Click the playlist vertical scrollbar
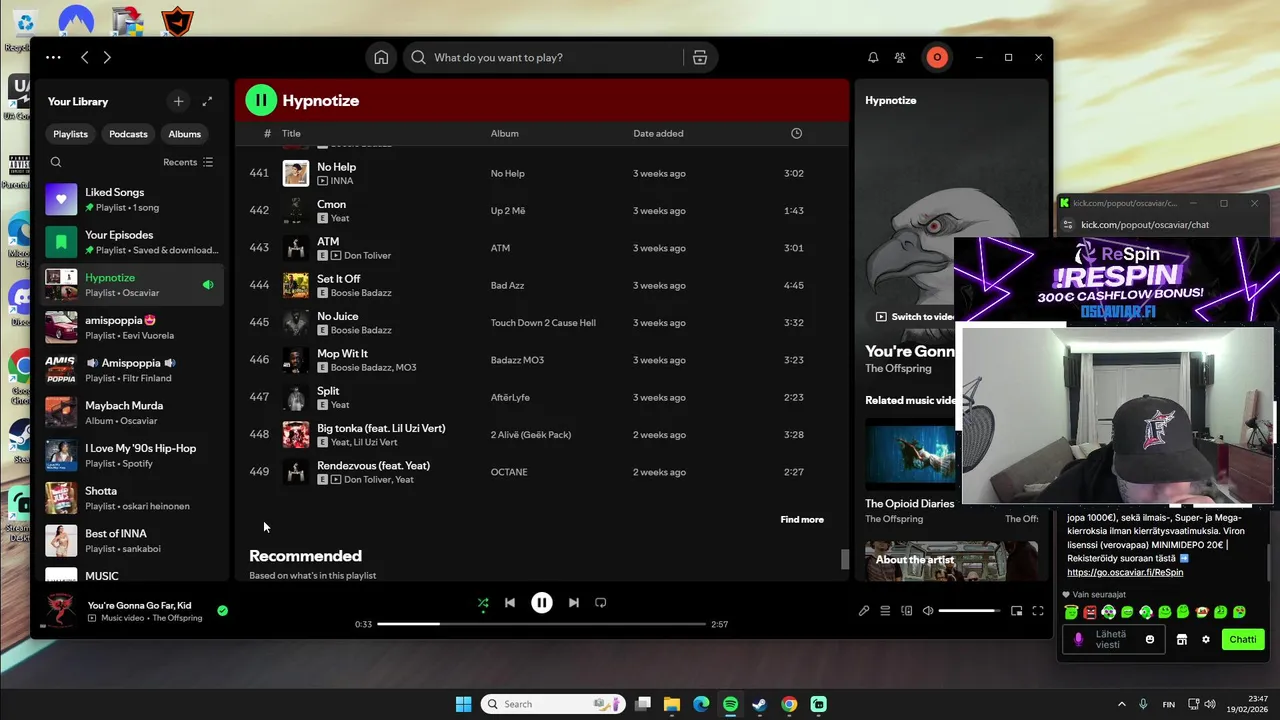1280x720 pixels. coord(845,560)
